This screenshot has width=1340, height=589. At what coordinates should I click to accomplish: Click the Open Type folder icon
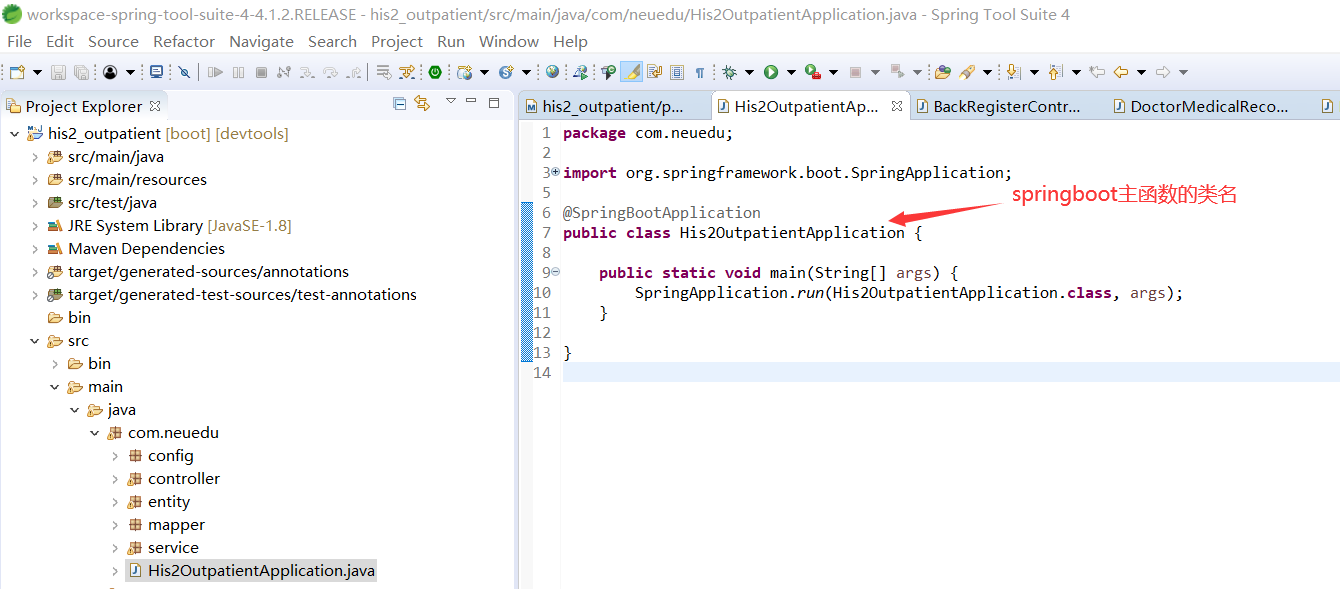click(942, 72)
